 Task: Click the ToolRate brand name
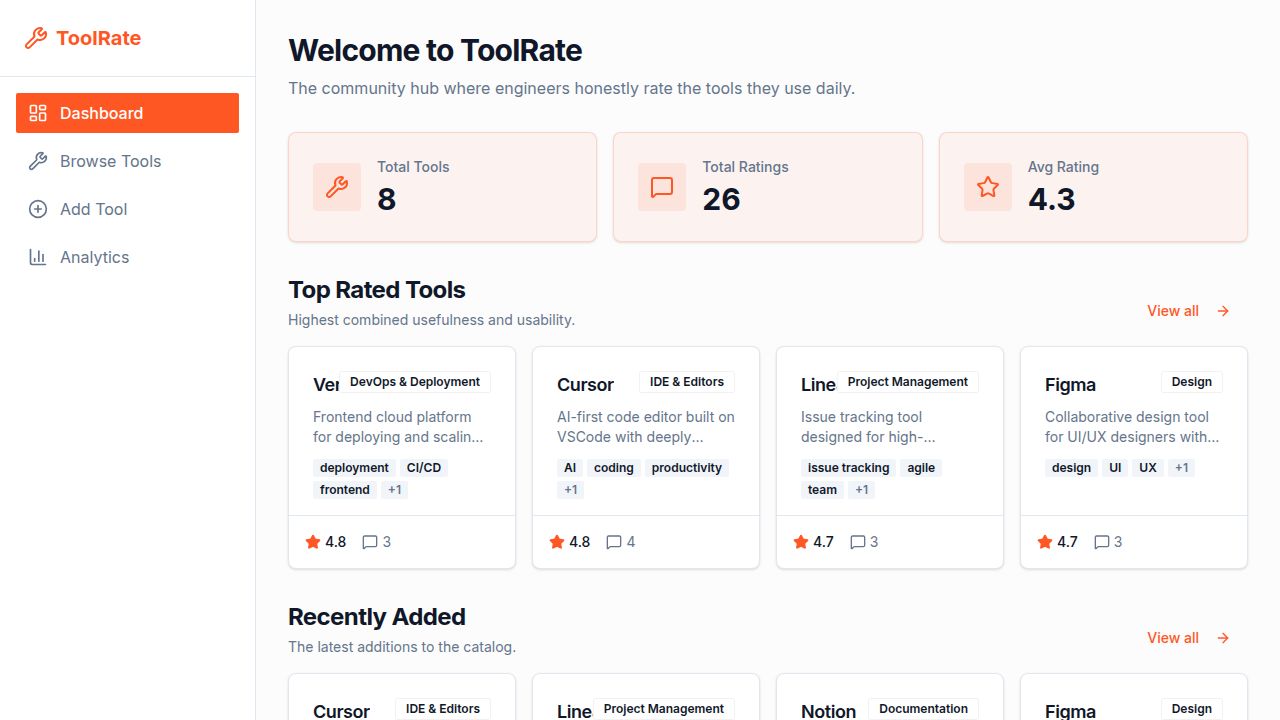coord(98,38)
